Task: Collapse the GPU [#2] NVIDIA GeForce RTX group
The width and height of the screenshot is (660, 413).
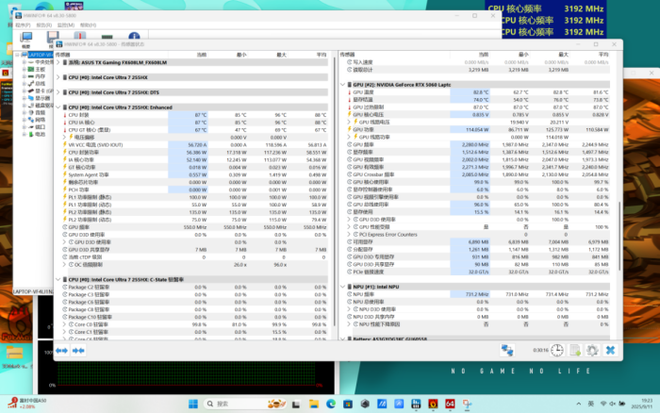Action: coord(341,85)
